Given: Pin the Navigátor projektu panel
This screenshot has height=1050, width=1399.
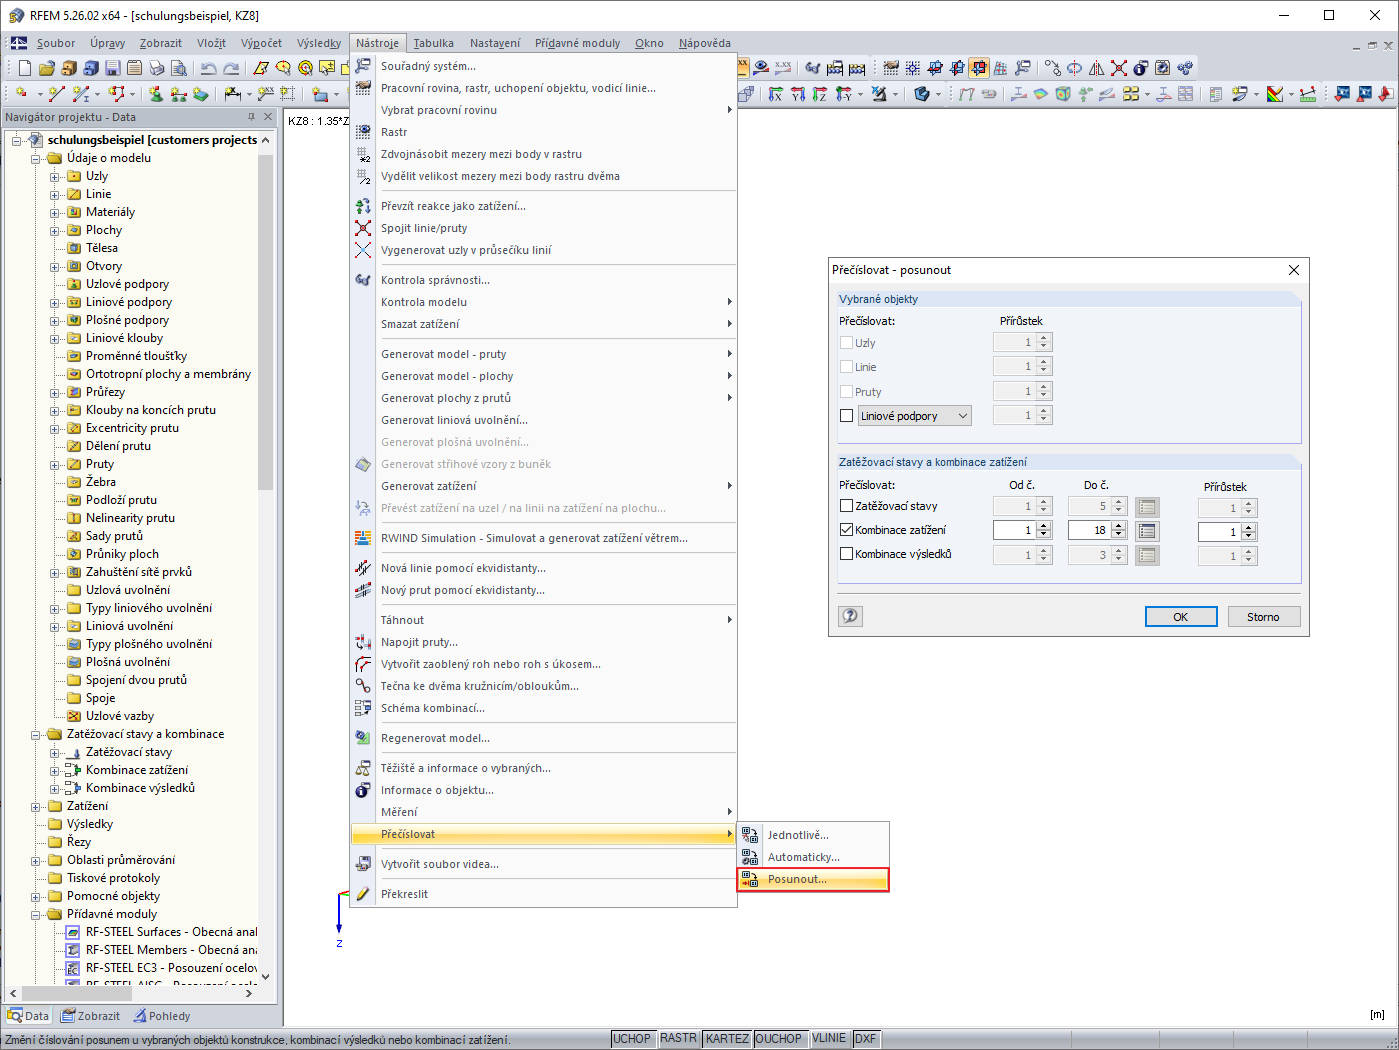Looking at the screenshot, I should click(x=251, y=117).
